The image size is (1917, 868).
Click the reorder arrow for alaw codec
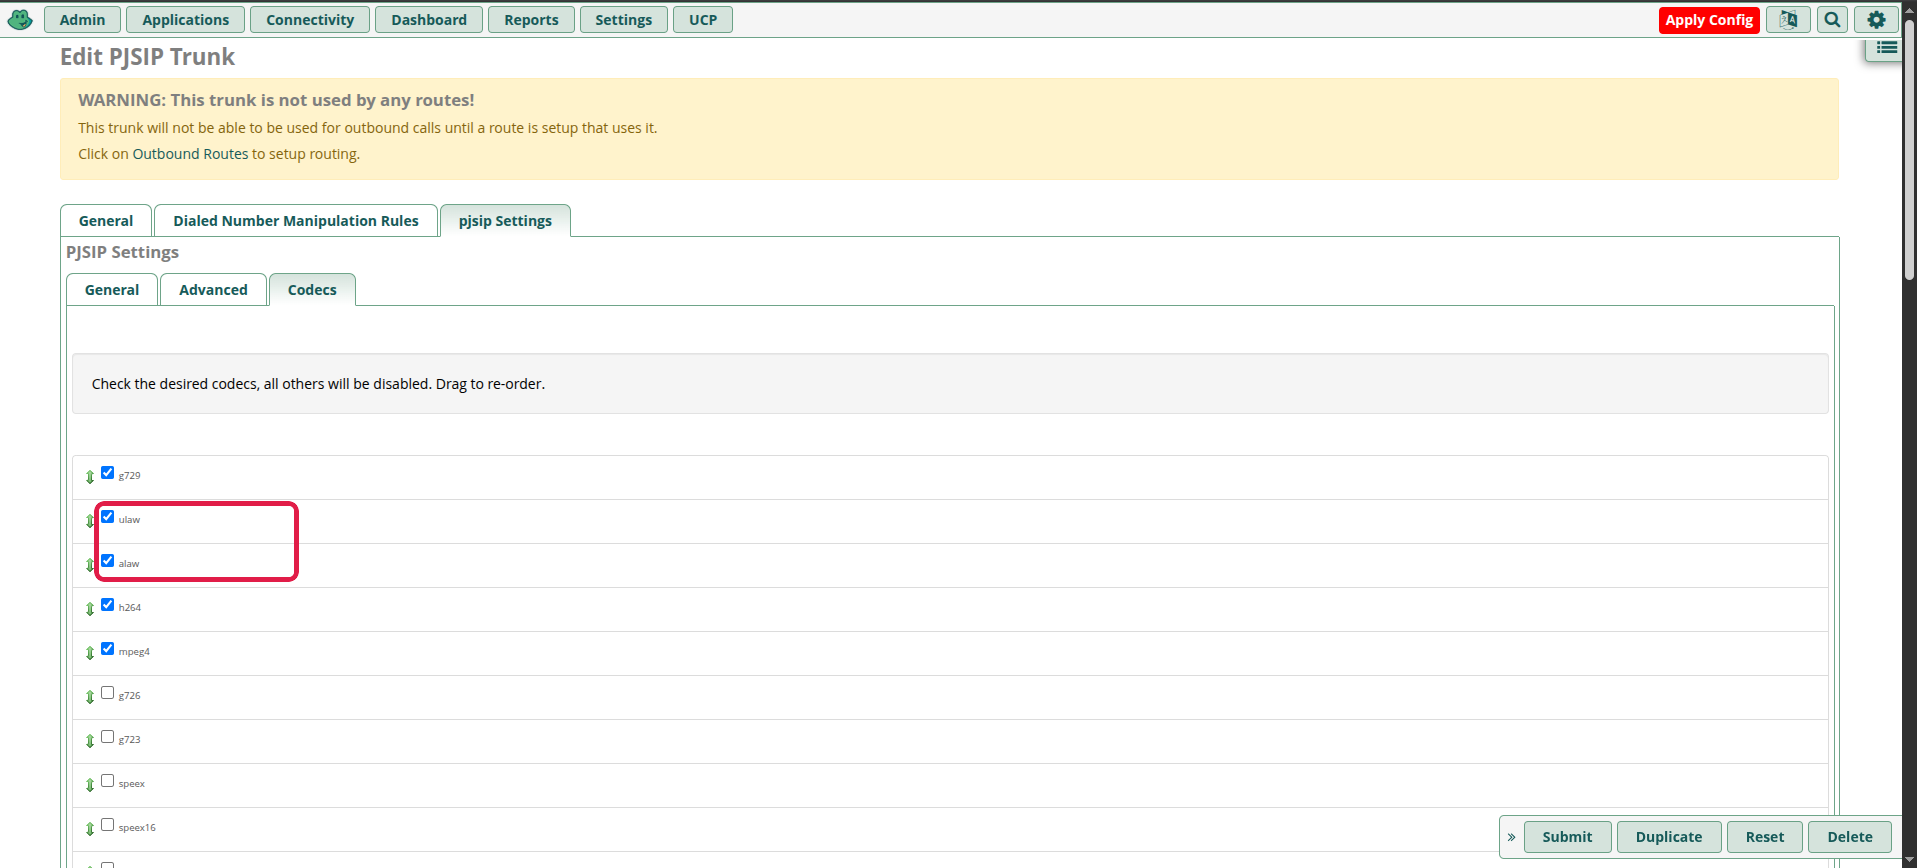pyautogui.click(x=90, y=565)
